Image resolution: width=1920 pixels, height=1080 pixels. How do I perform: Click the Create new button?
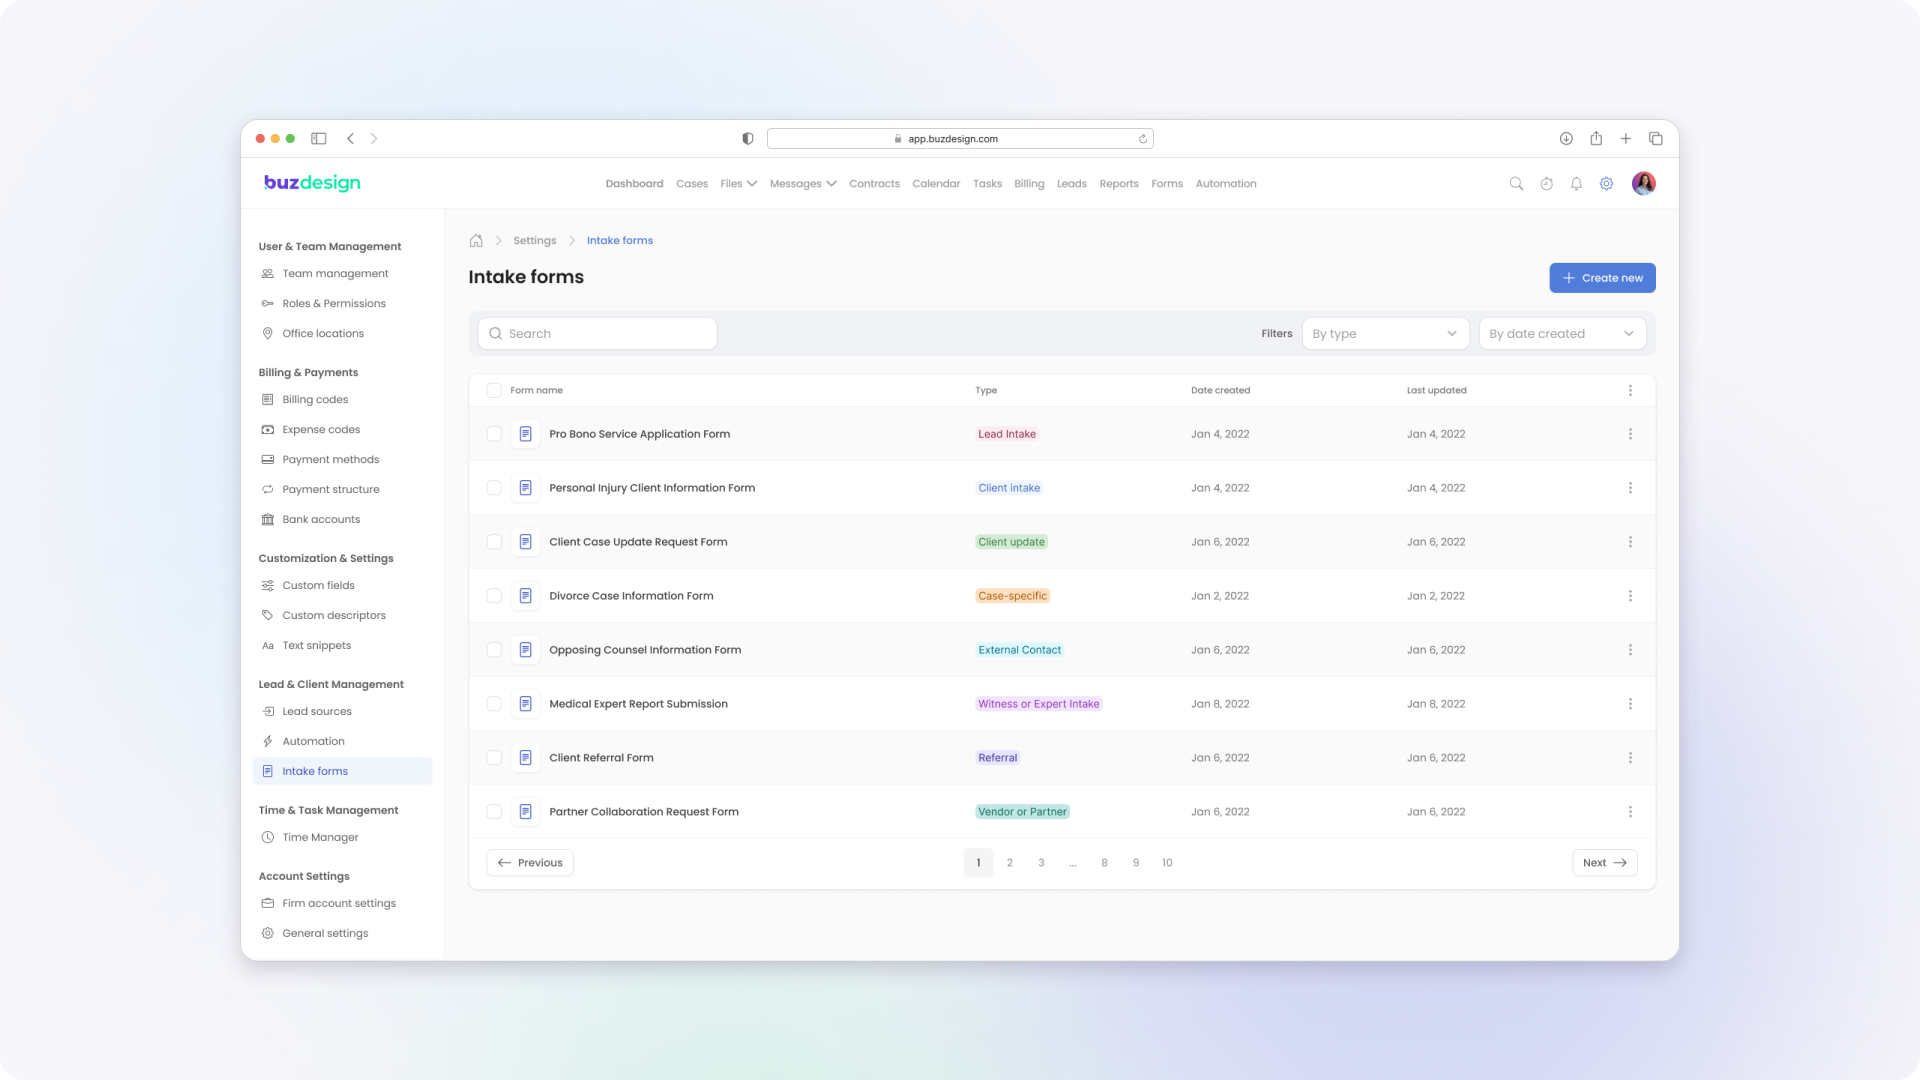(x=1602, y=278)
